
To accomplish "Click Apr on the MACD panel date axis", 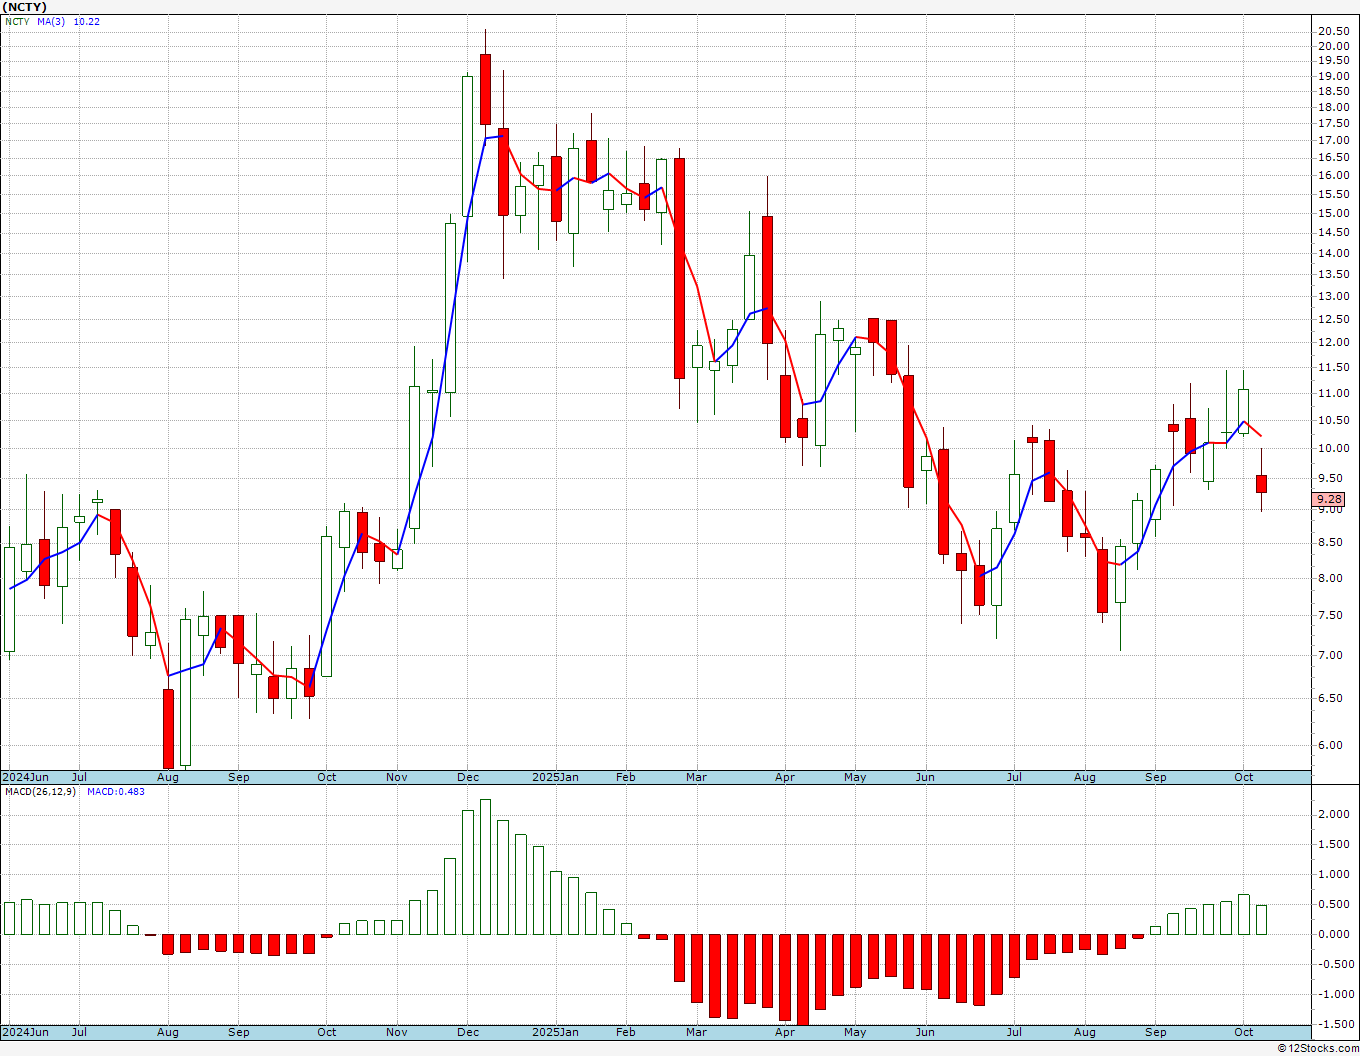I will (x=784, y=1032).
